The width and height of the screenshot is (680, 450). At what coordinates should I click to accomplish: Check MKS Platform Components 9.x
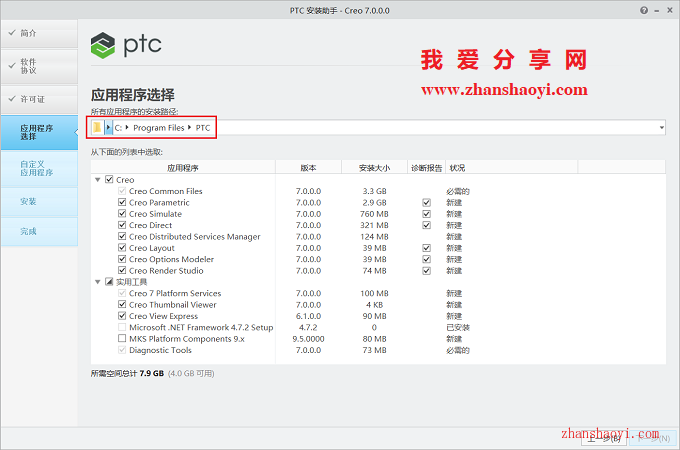coord(122,338)
